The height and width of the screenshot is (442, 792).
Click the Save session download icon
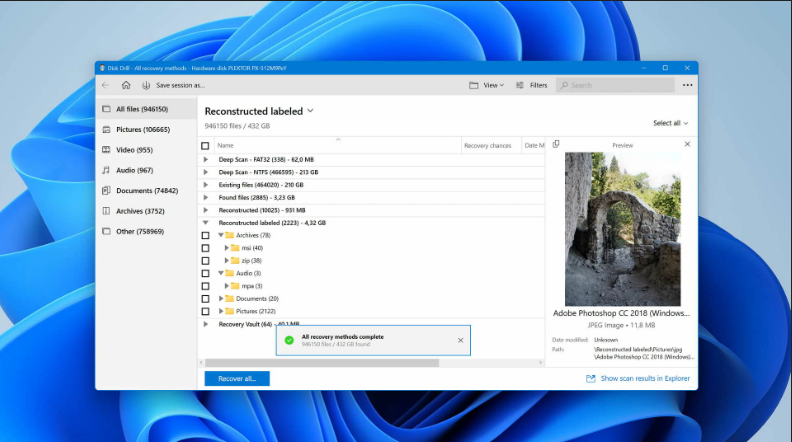(x=146, y=85)
